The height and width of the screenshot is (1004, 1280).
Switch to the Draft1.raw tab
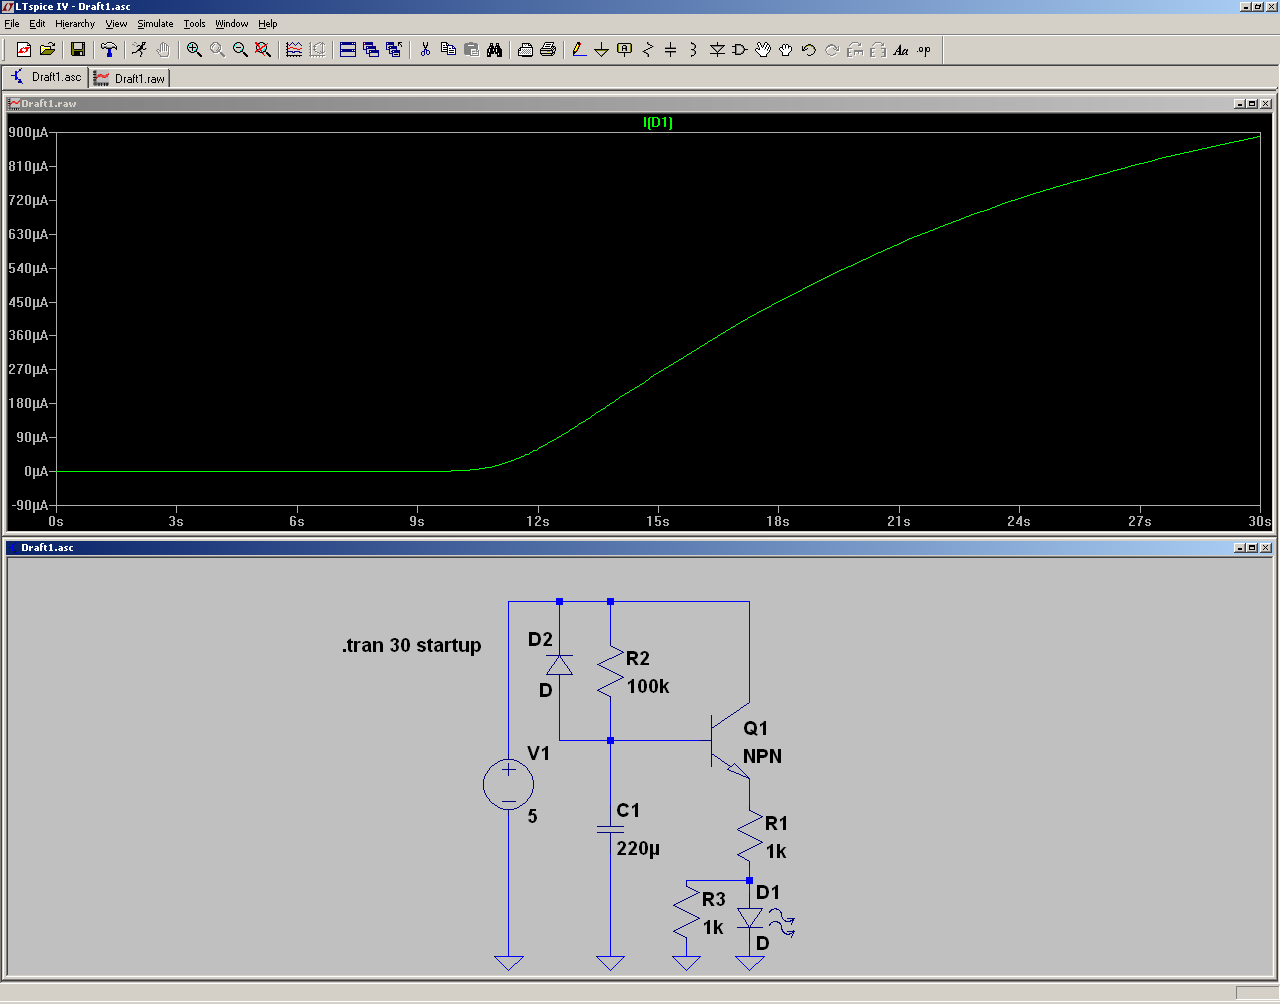tap(130, 78)
